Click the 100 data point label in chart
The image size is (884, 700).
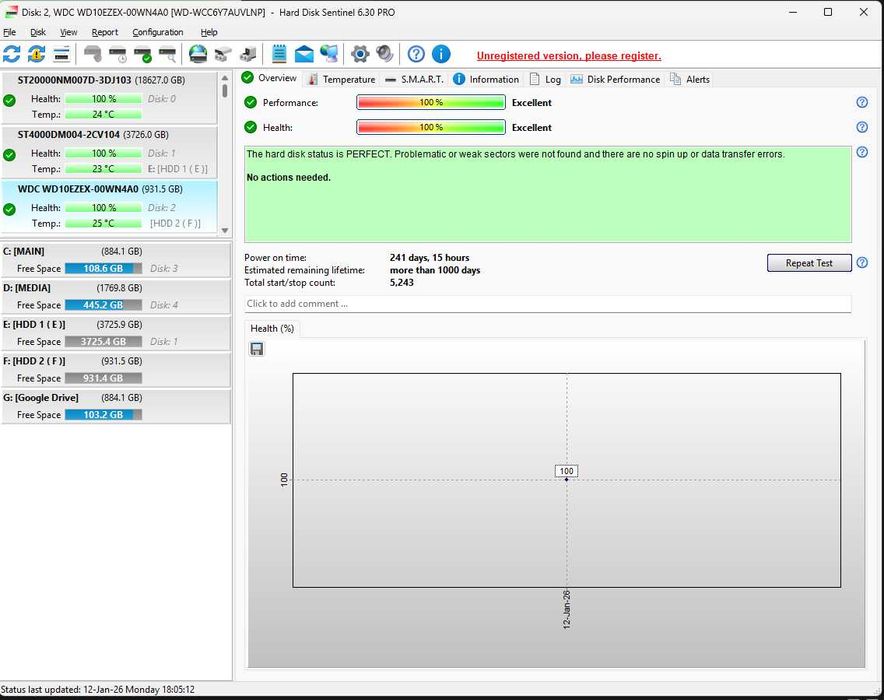point(566,471)
